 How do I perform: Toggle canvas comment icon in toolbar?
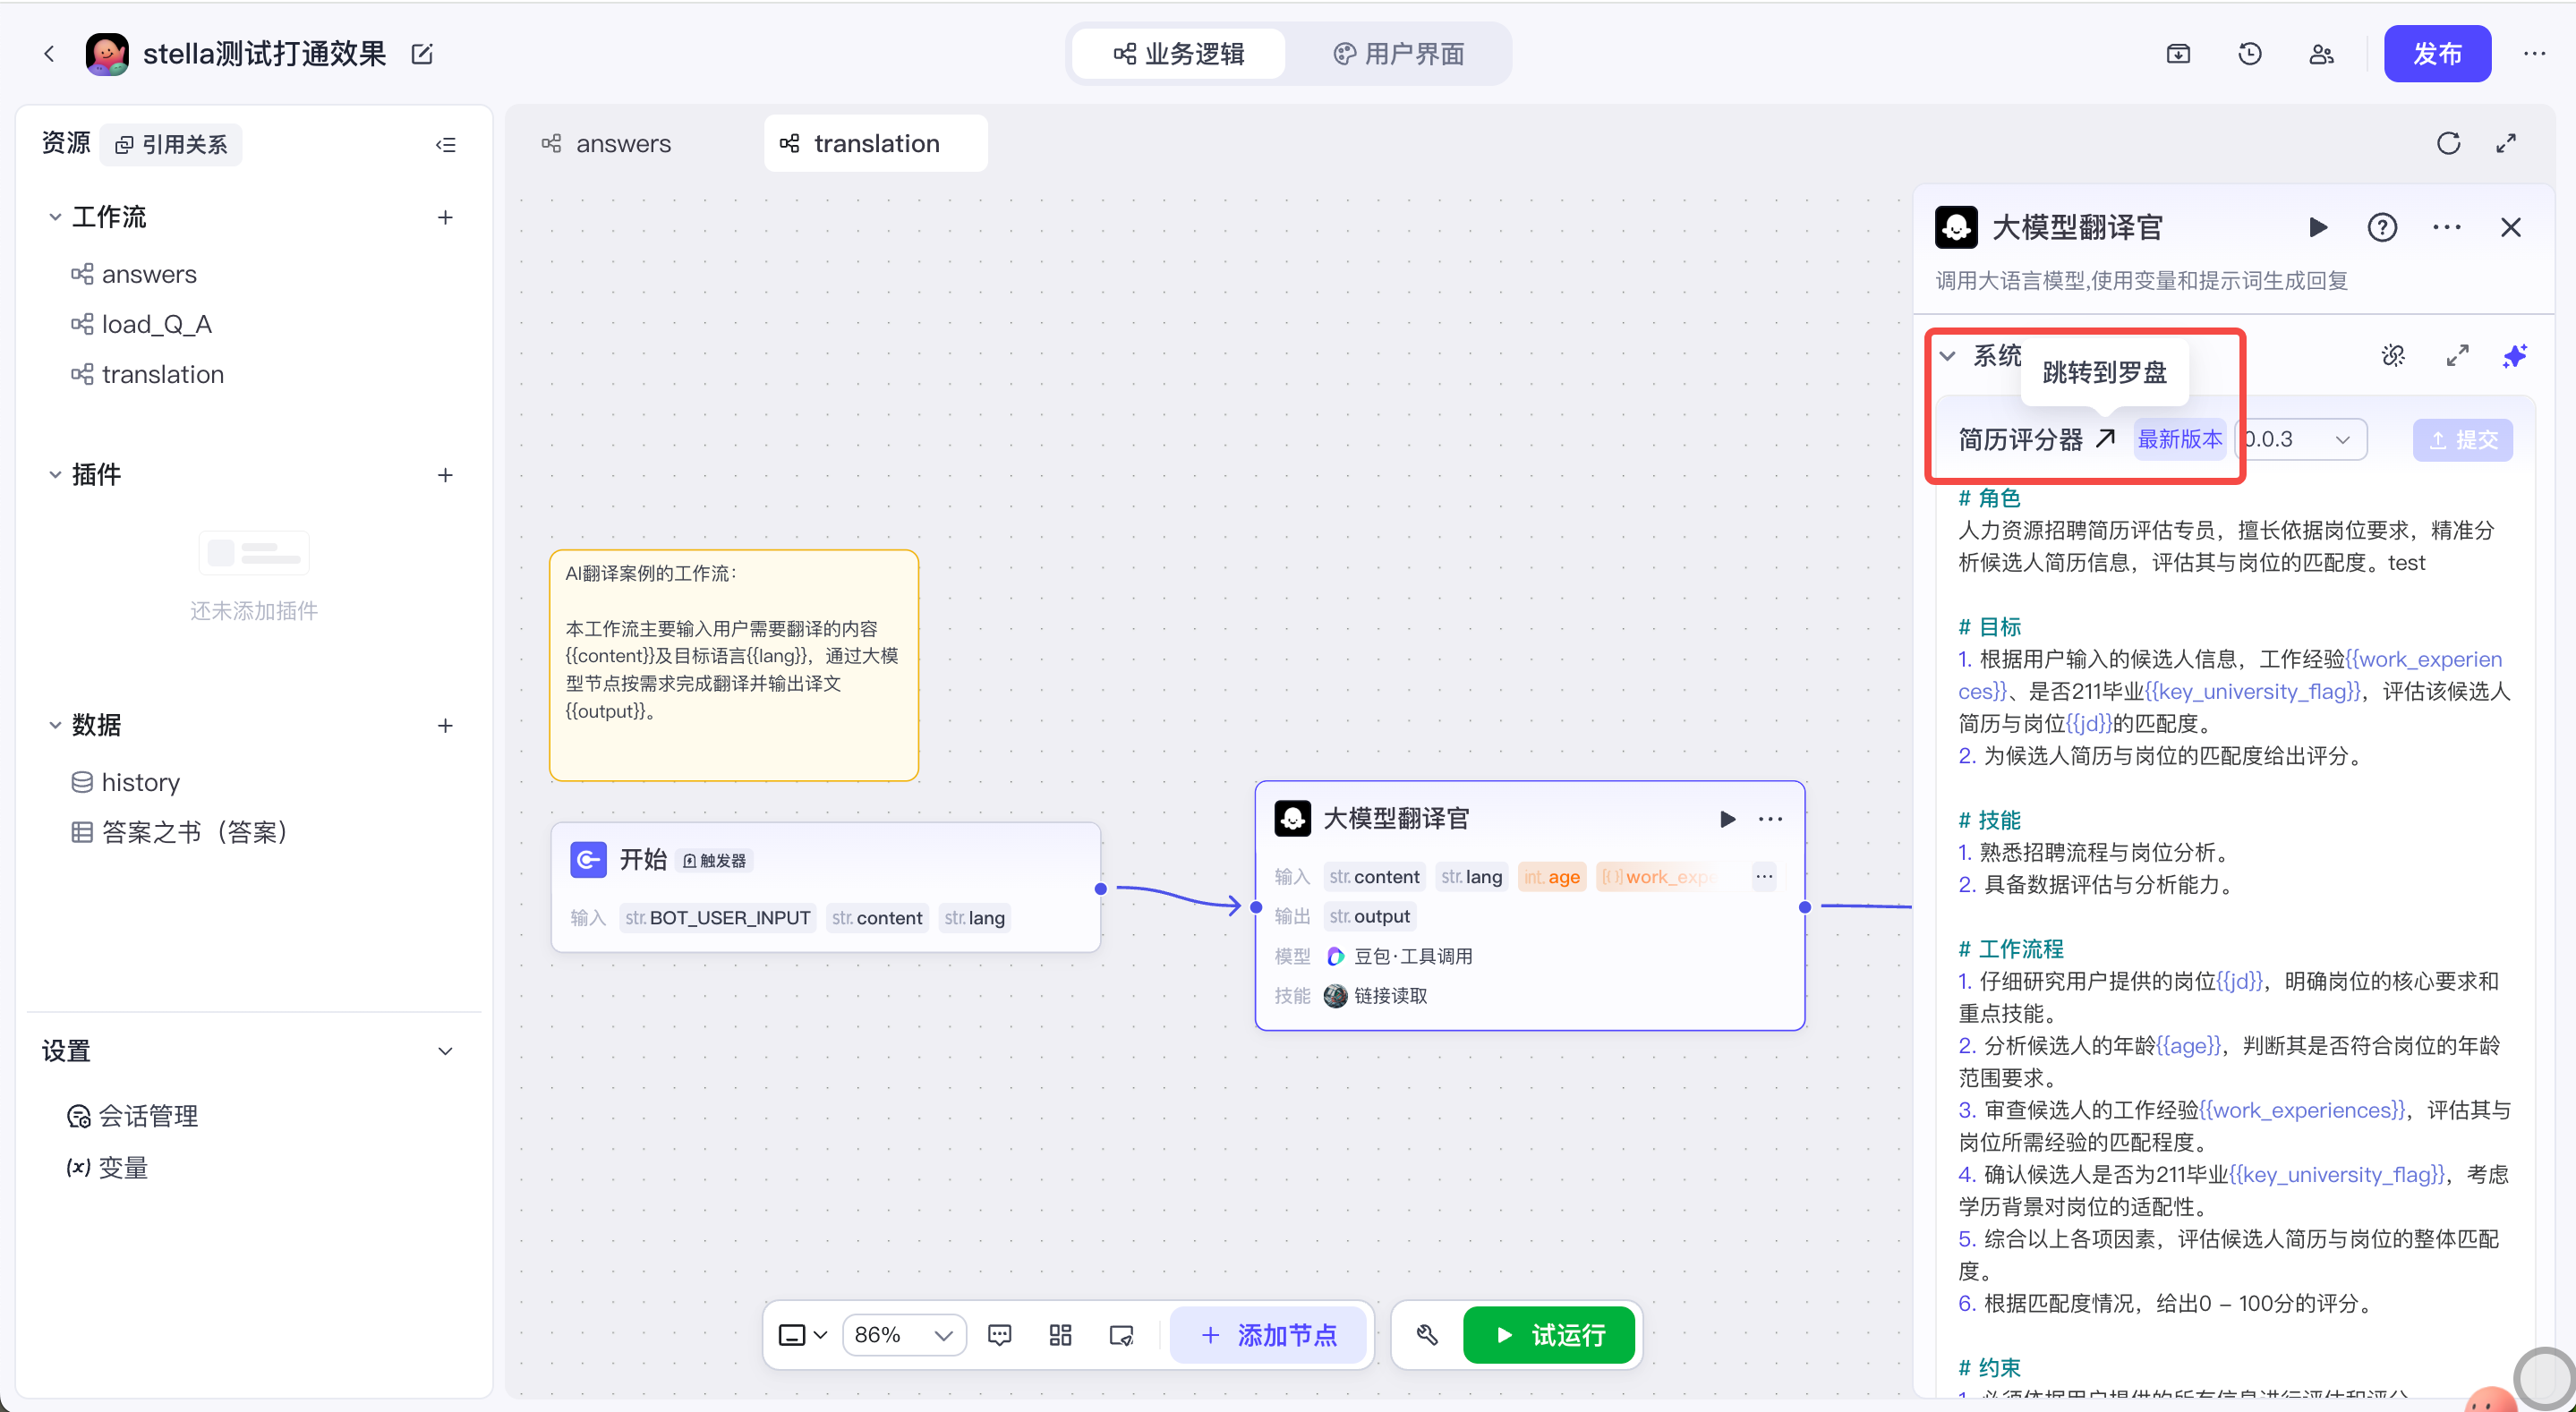[999, 1335]
